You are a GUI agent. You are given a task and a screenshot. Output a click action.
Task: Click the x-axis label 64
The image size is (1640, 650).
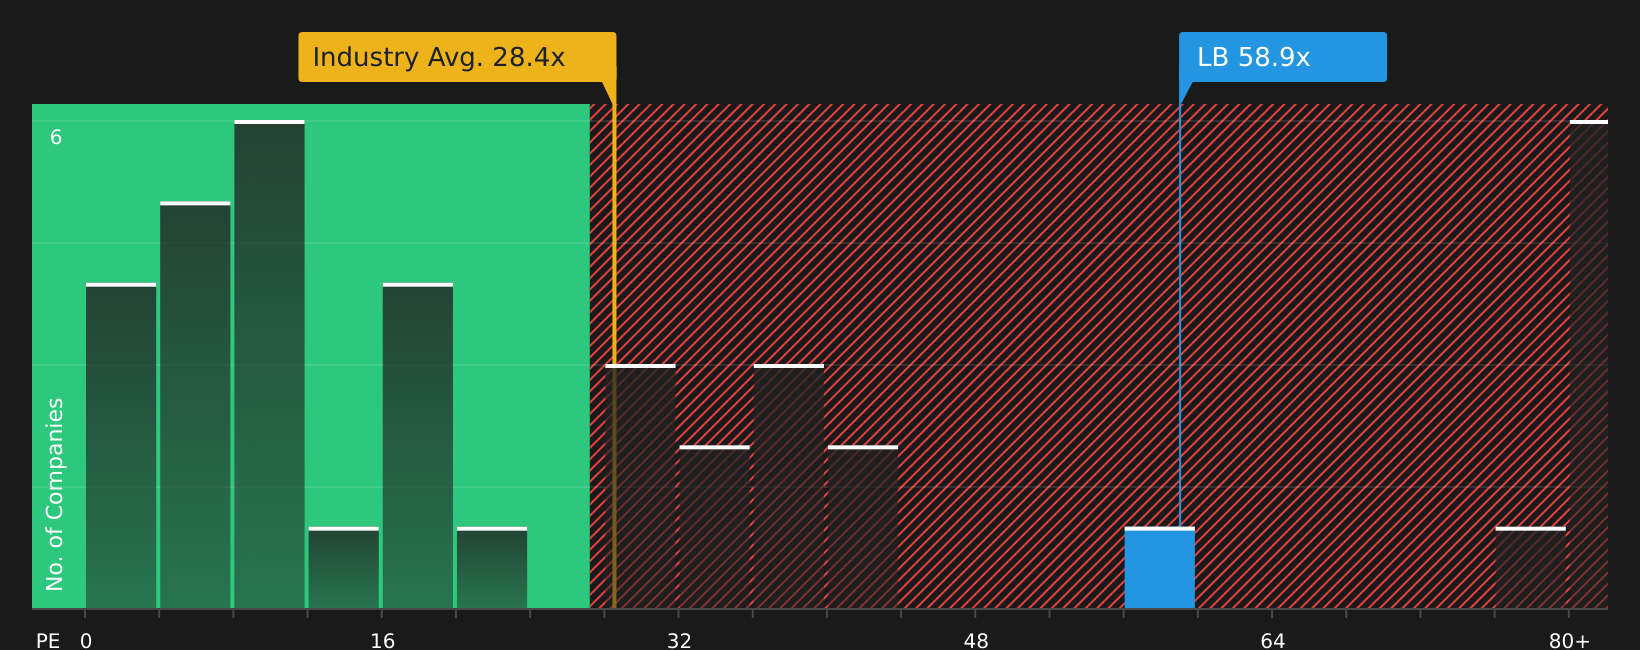pos(1273,641)
